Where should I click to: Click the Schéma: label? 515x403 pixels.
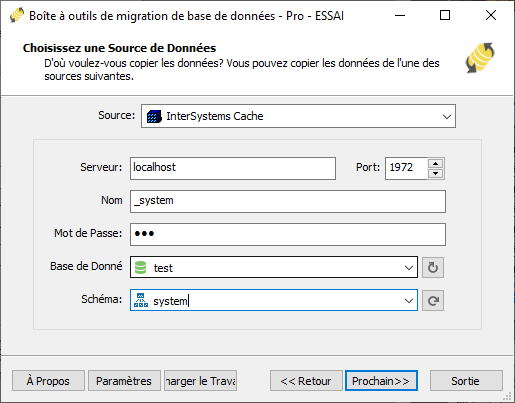coord(102,299)
